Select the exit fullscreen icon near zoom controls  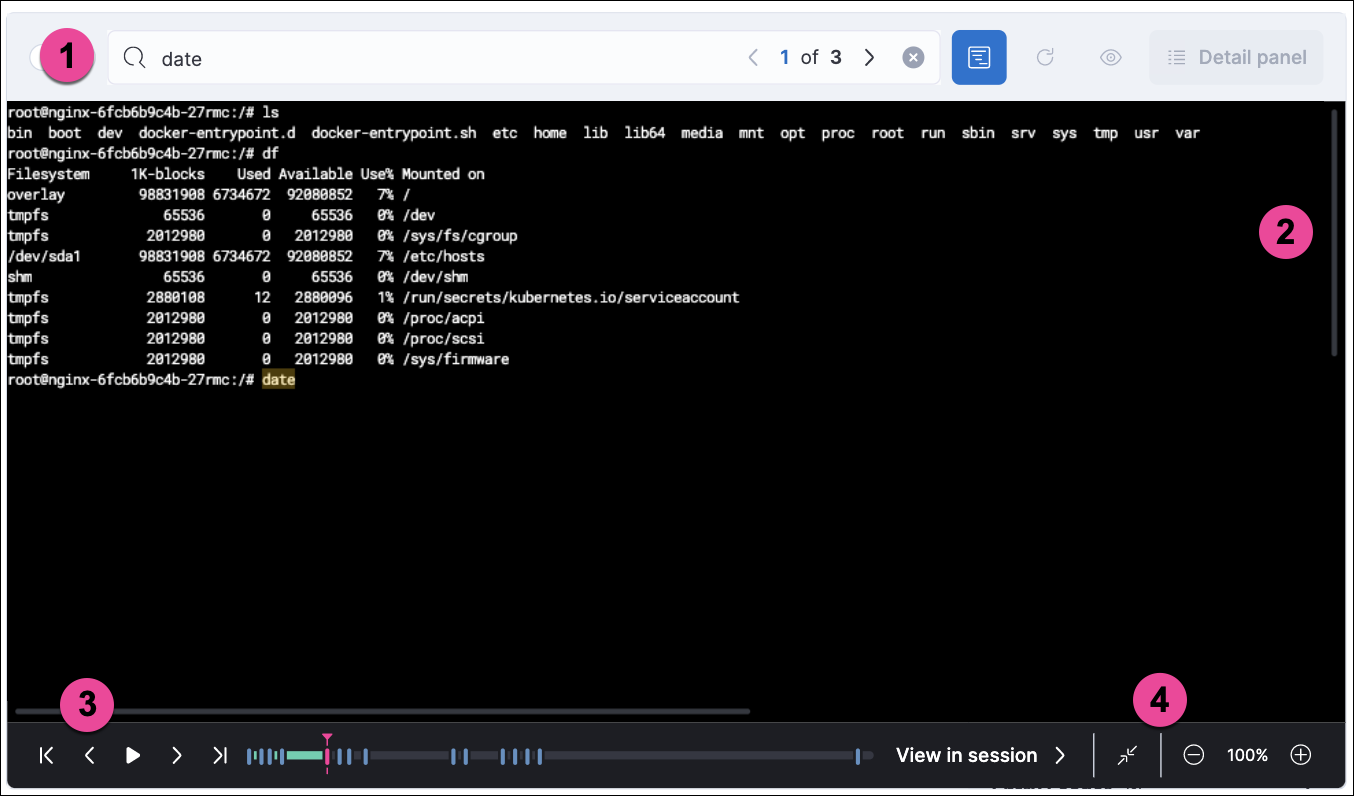click(1127, 755)
